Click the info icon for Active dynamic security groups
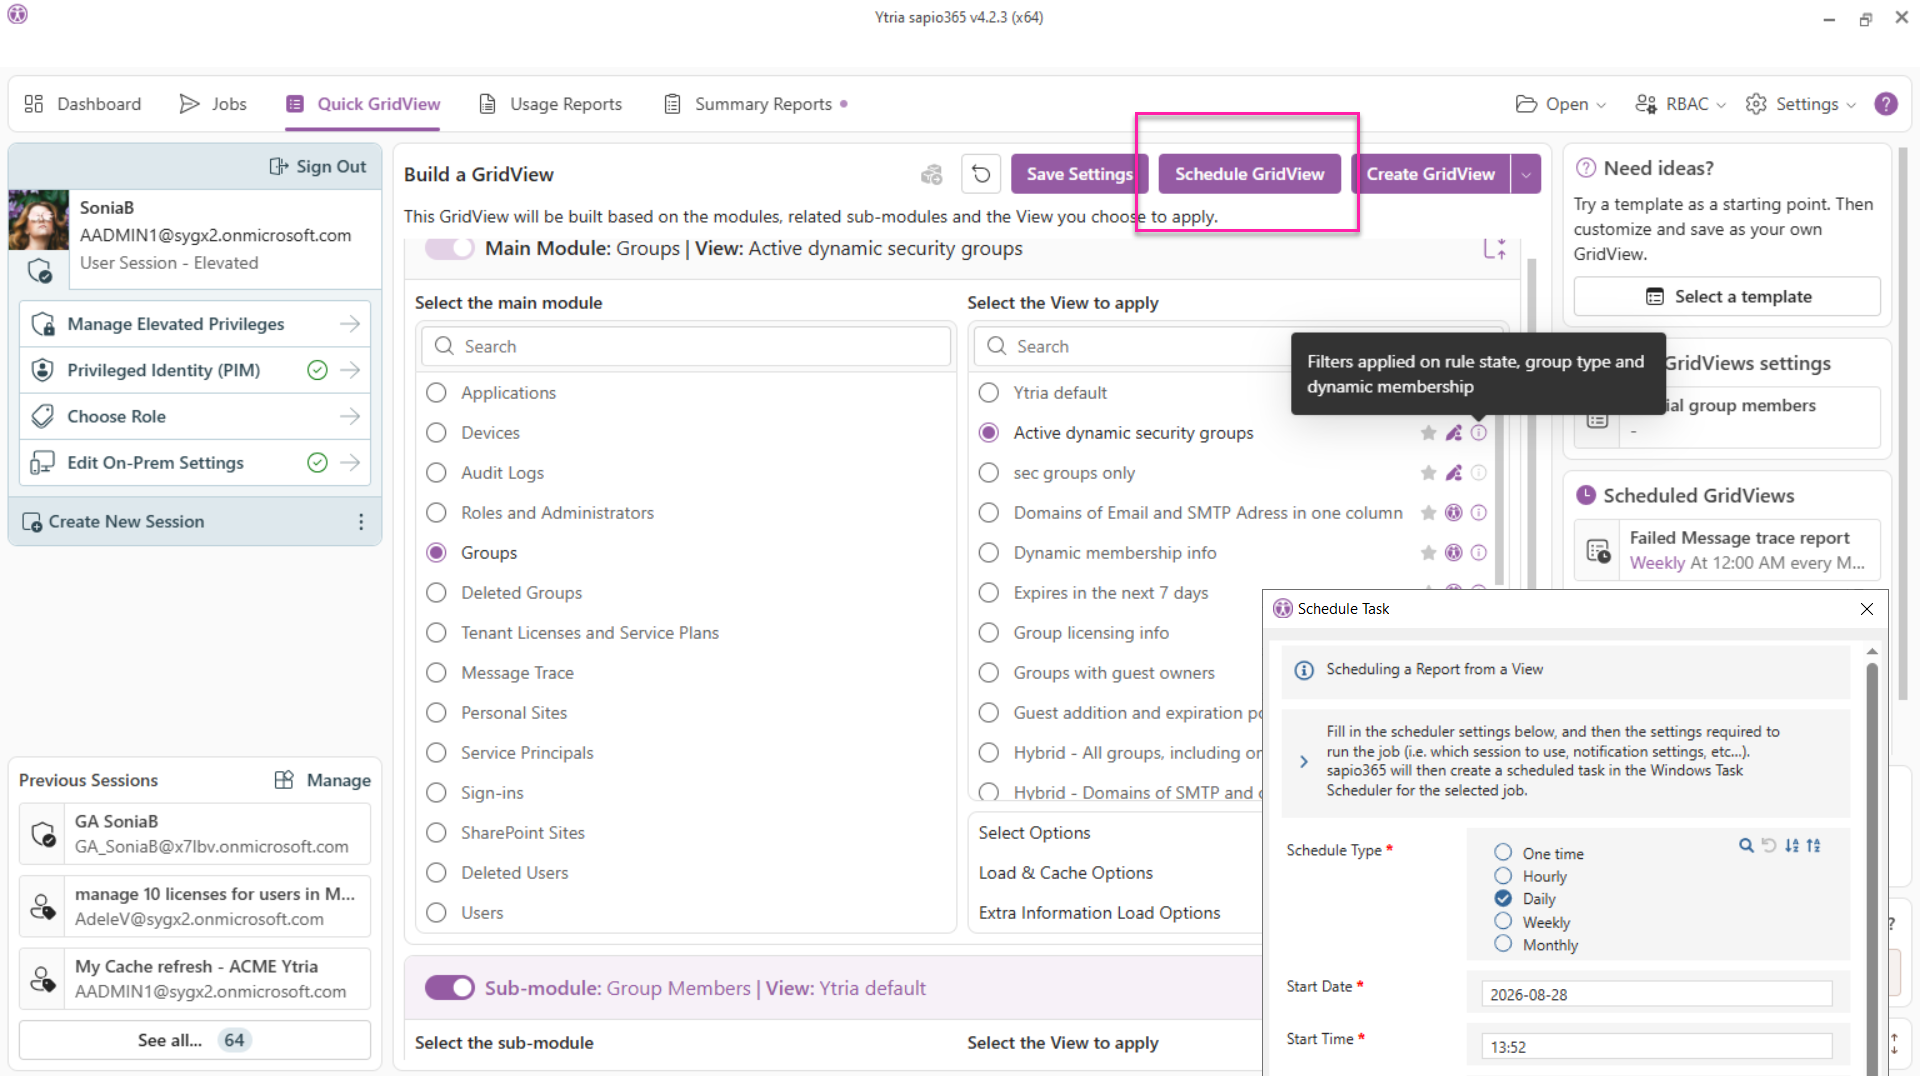 pos(1478,433)
